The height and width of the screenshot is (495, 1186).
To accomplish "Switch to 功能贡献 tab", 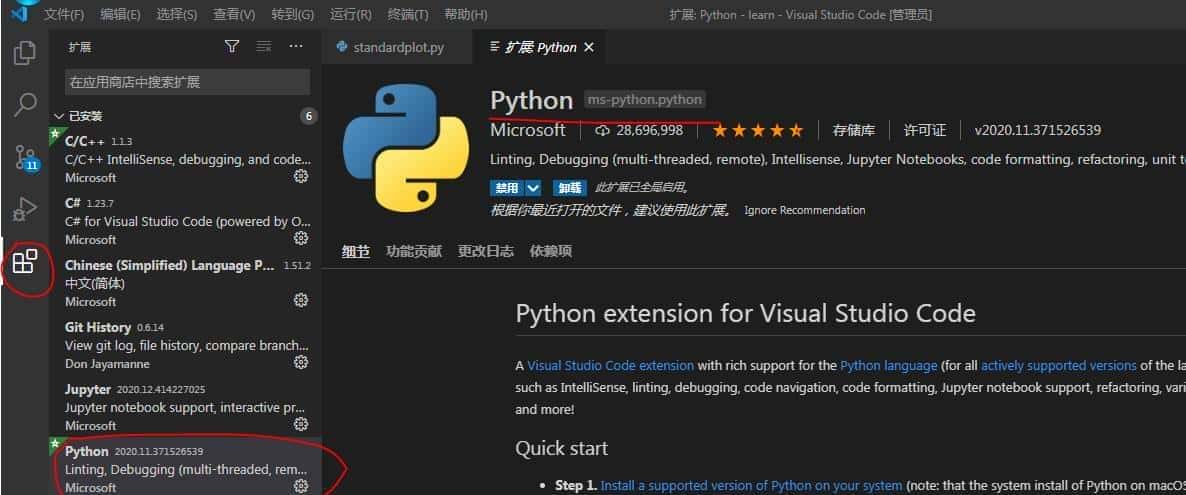I will click(414, 251).
